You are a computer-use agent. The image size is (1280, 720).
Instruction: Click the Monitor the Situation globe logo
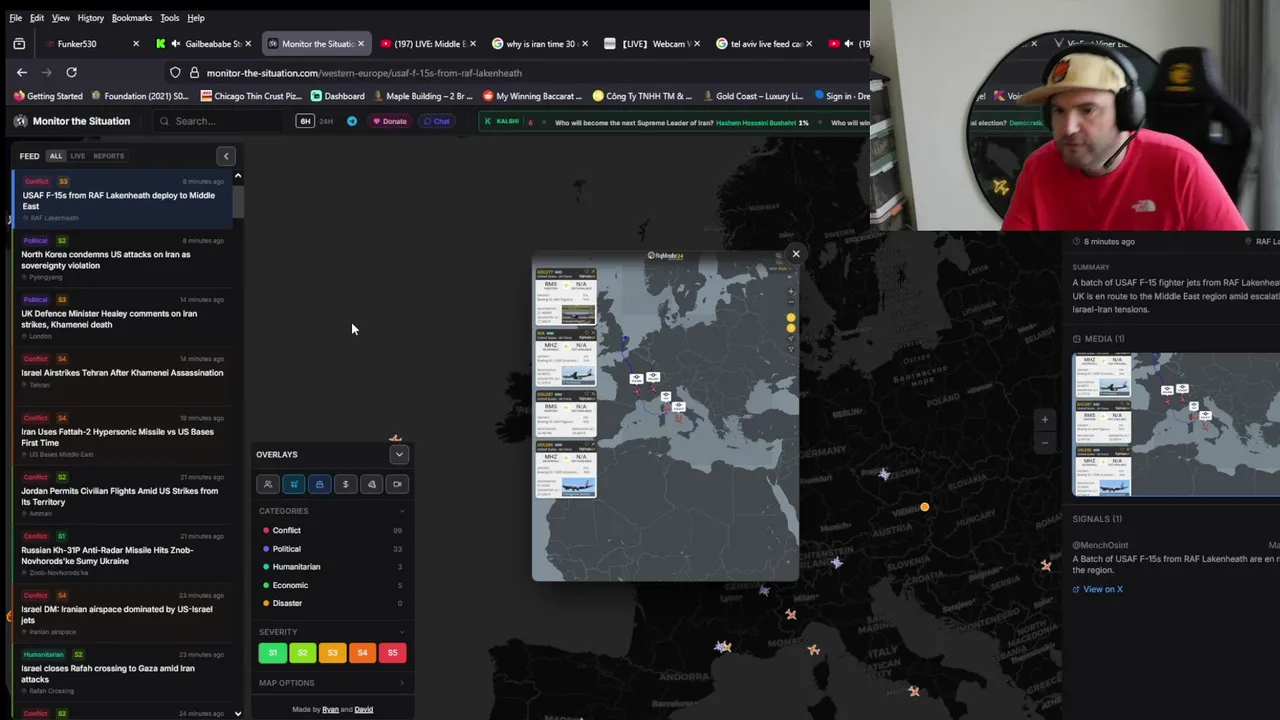pyautogui.click(x=20, y=121)
